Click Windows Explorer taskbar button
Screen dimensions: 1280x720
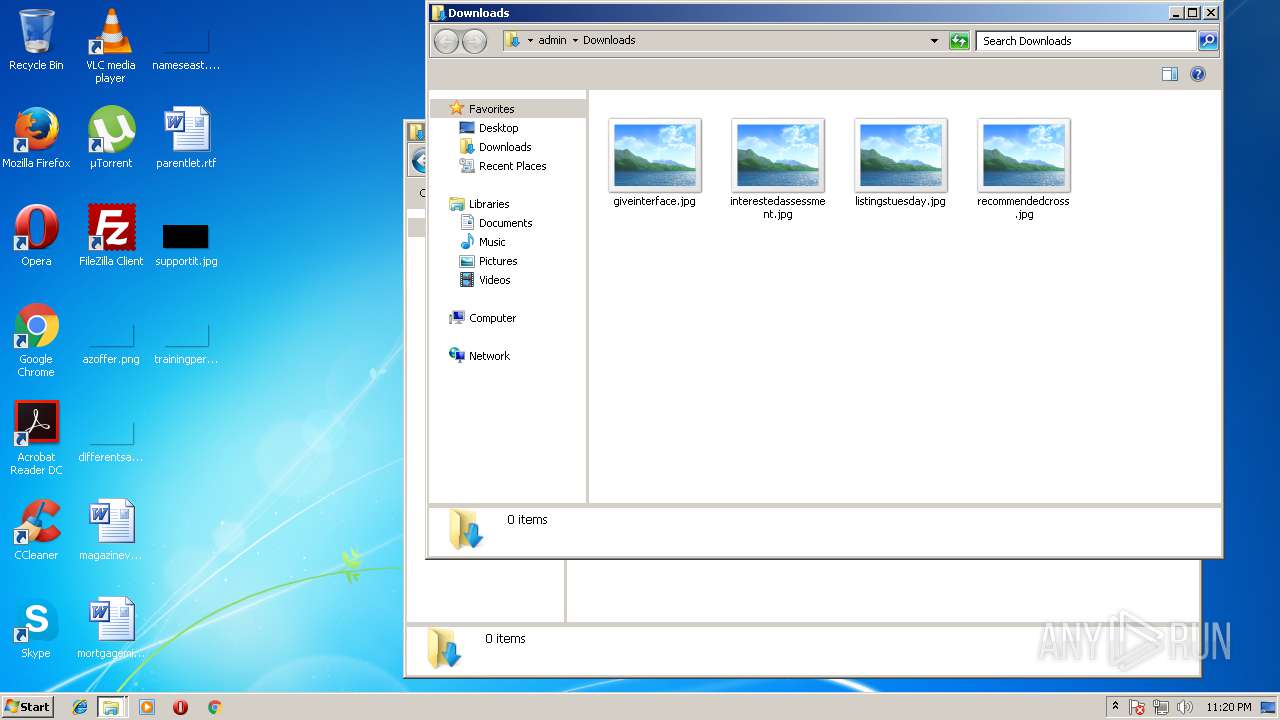tap(111, 707)
